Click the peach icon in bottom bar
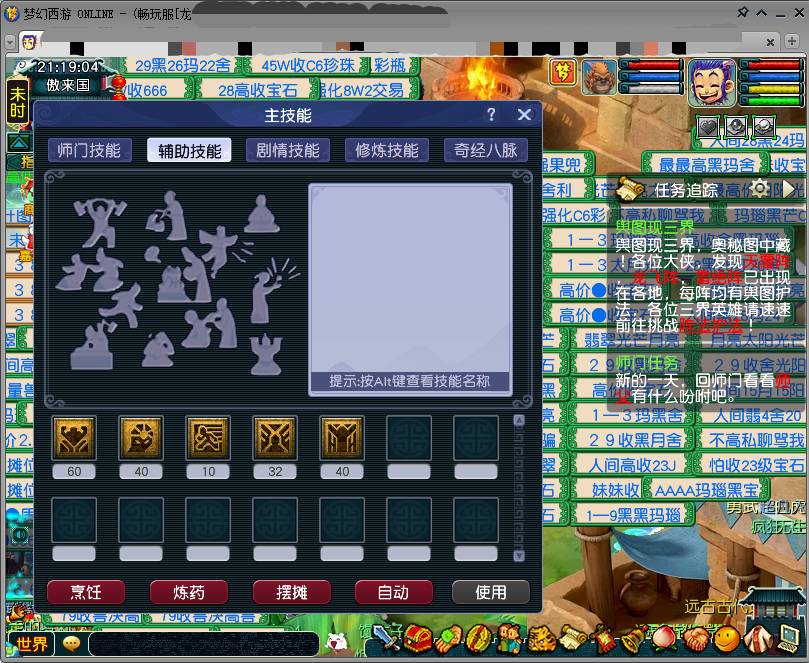 point(664,640)
